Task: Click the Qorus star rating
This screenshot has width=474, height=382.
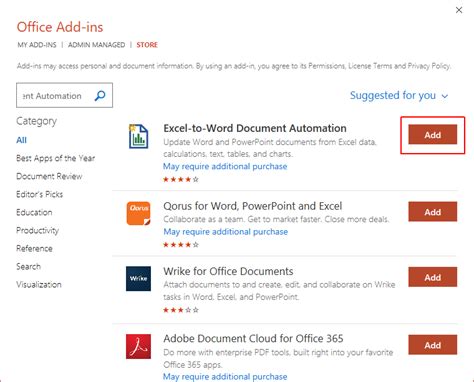Action: coord(181,245)
